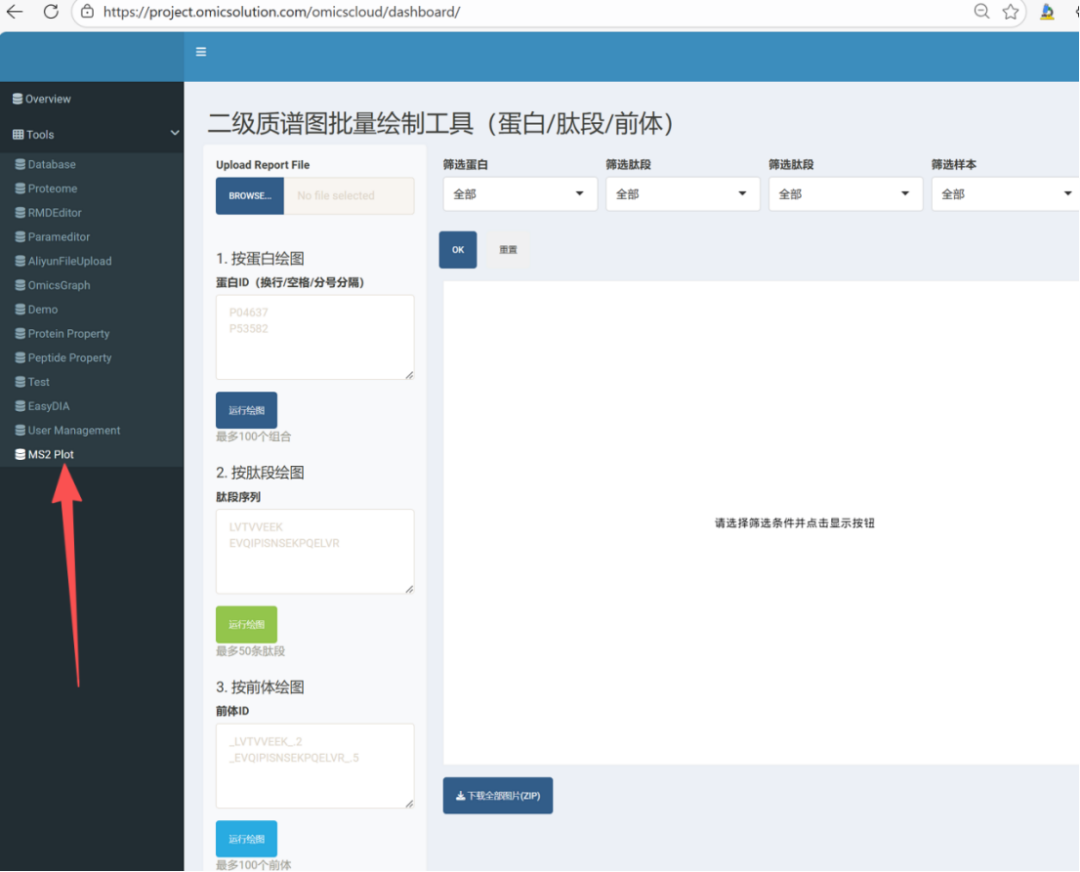Download all images ZIP button
Screen dimensions: 1080x872
[x=498, y=796]
